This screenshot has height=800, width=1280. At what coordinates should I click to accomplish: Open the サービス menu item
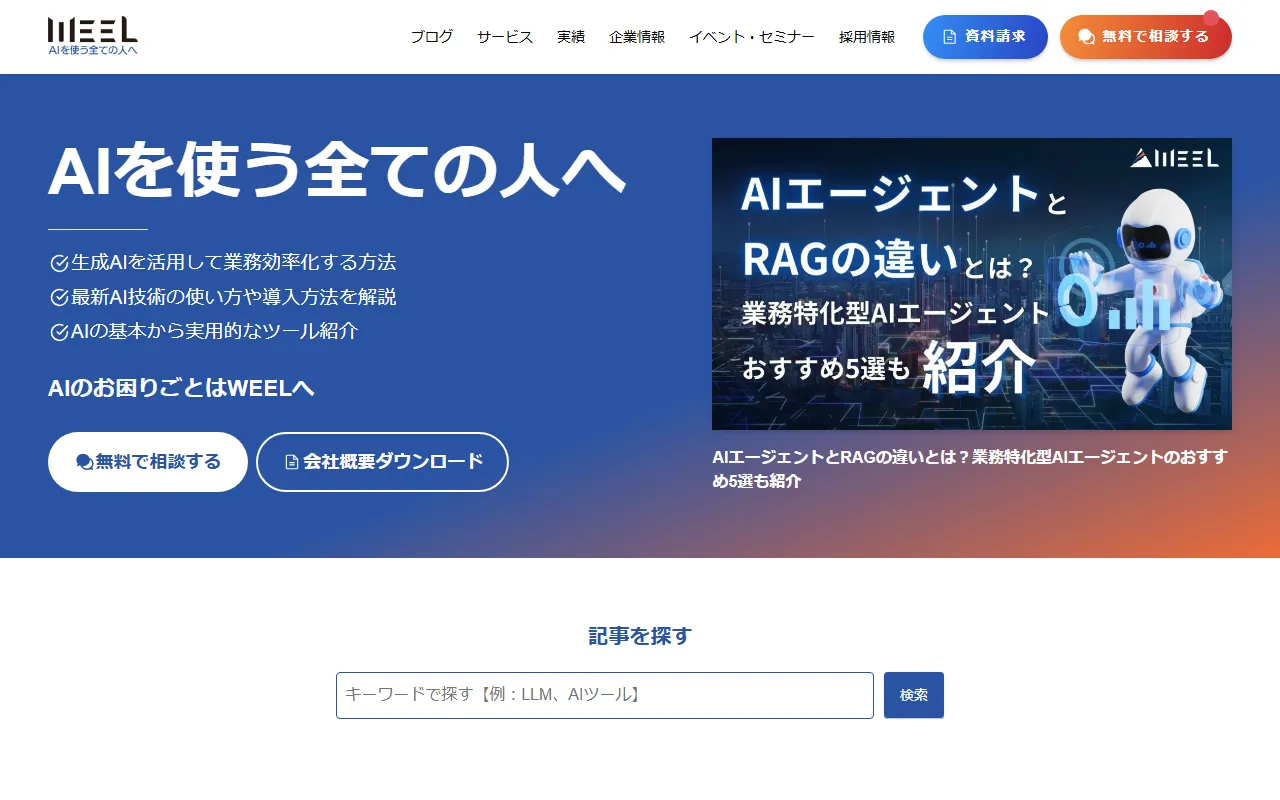503,36
